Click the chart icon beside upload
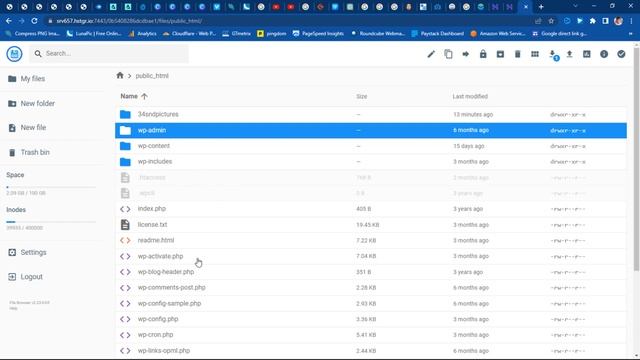The height and width of the screenshot is (360, 640). click(x=587, y=54)
